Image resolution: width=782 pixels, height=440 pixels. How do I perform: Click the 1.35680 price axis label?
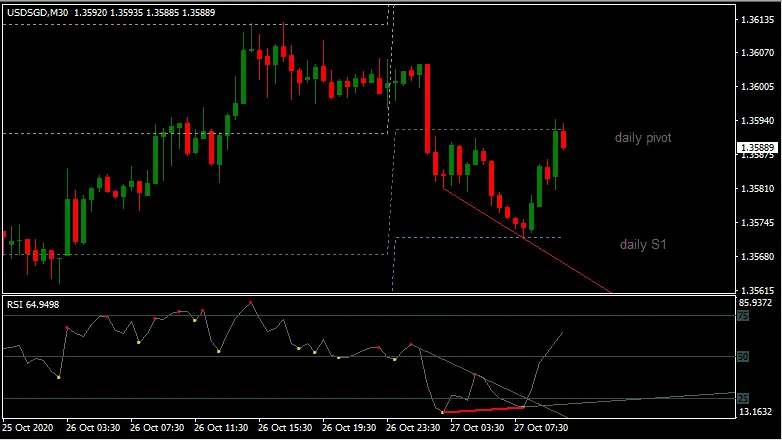(x=757, y=256)
